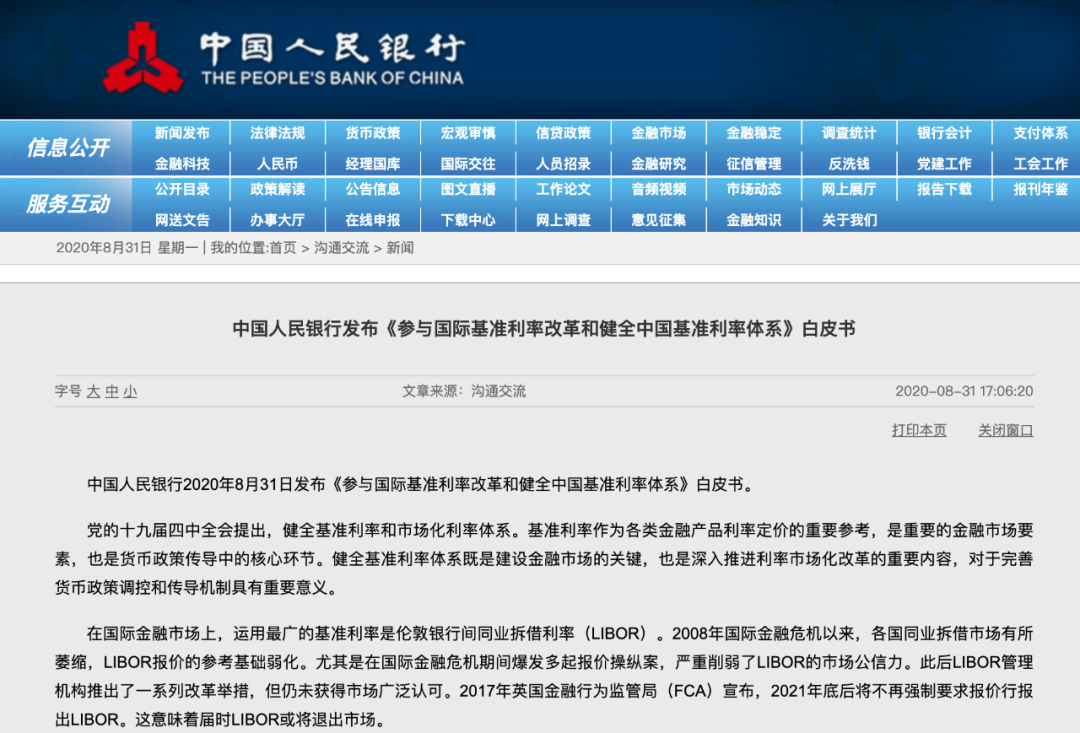Viewport: 1080px width, 733px height.
Task: Click 首页 in the breadcrumb trail
Action: 283,247
